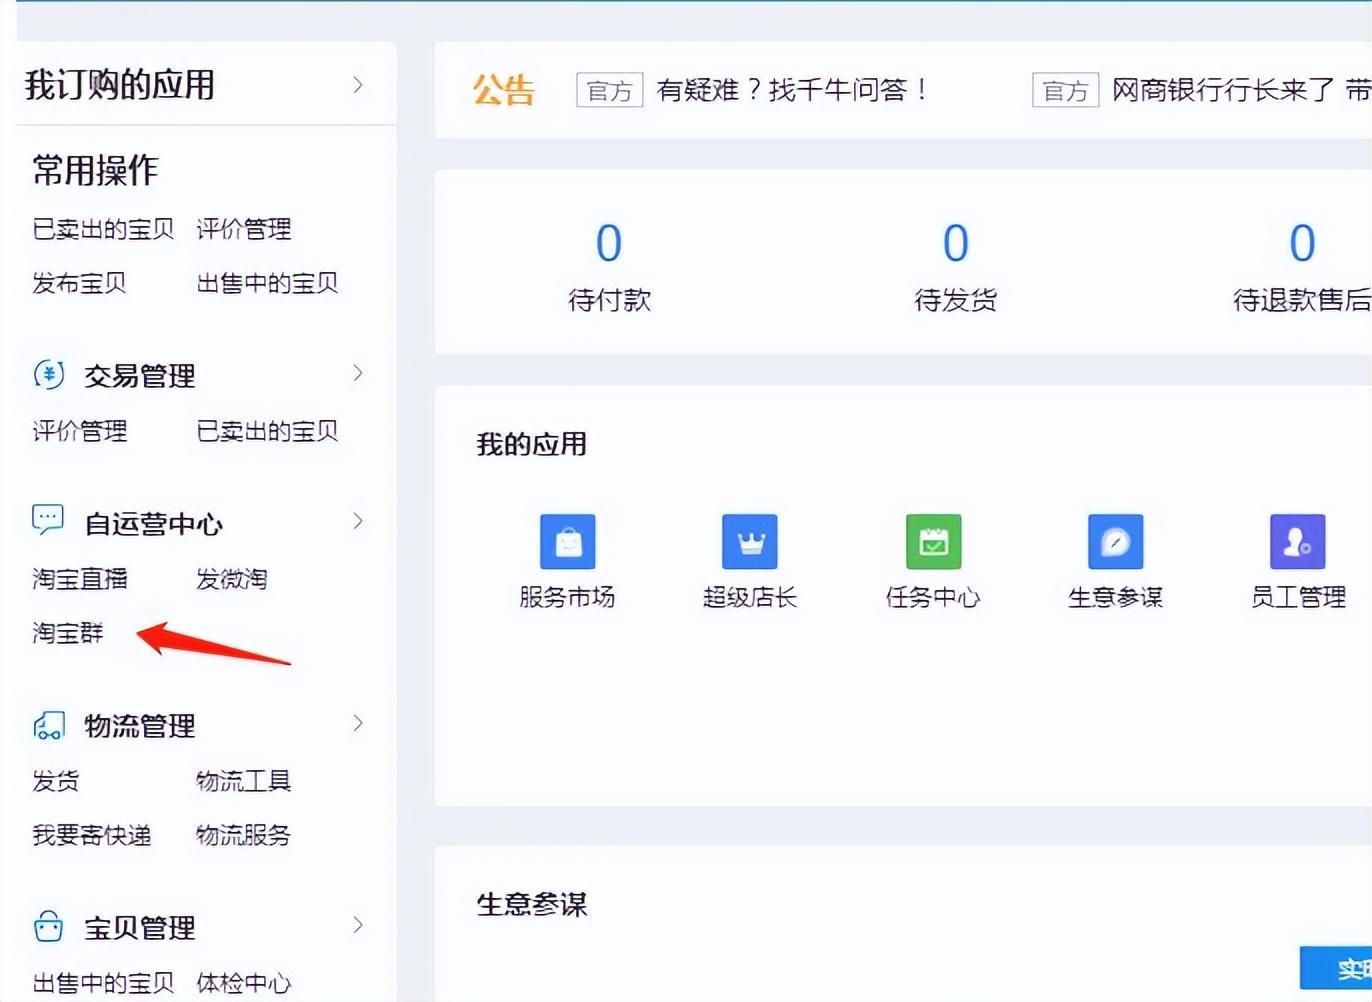Click the 自运营中心 chat bubble icon
1372x1002 pixels.
click(48, 520)
